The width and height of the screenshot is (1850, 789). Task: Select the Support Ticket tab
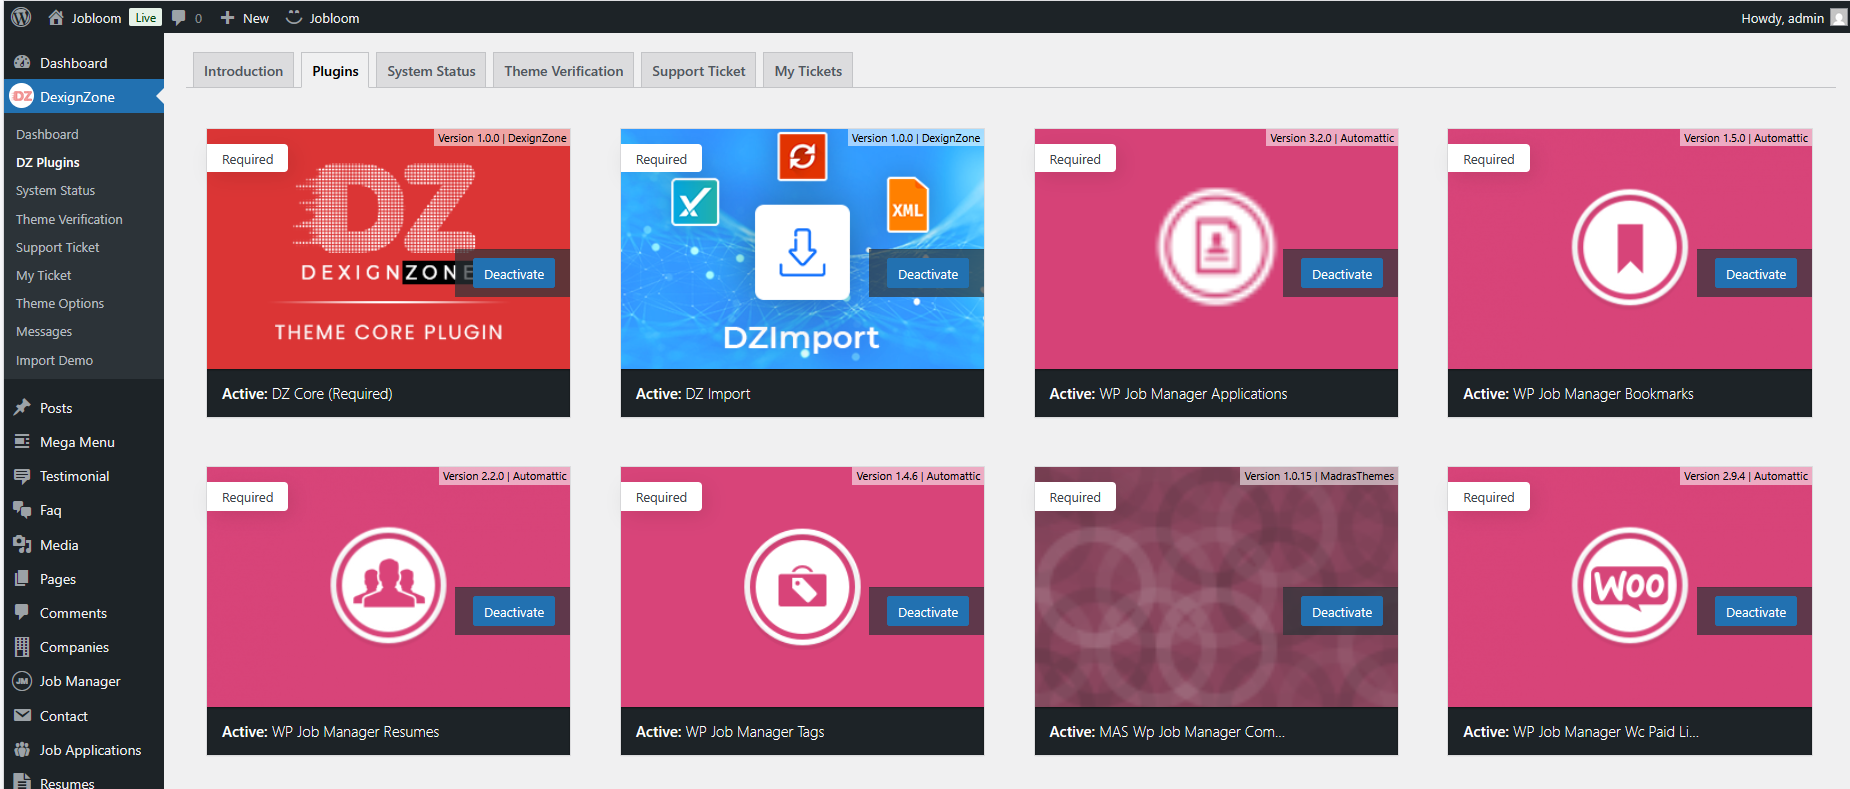click(x=698, y=71)
